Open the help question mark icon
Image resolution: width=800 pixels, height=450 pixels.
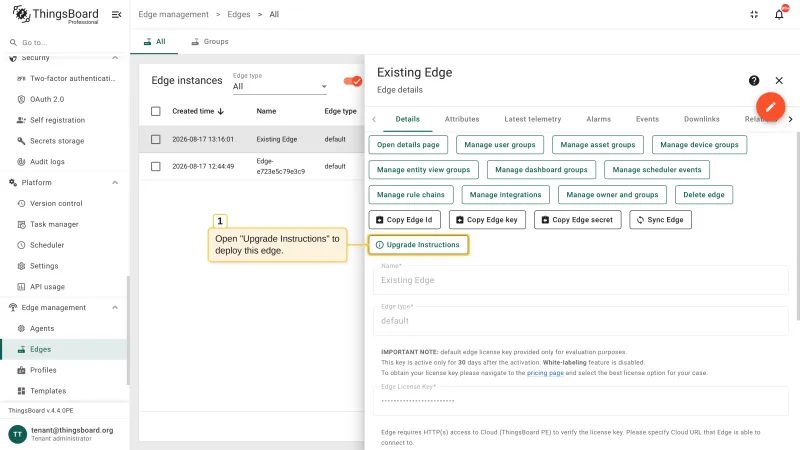[x=754, y=80]
